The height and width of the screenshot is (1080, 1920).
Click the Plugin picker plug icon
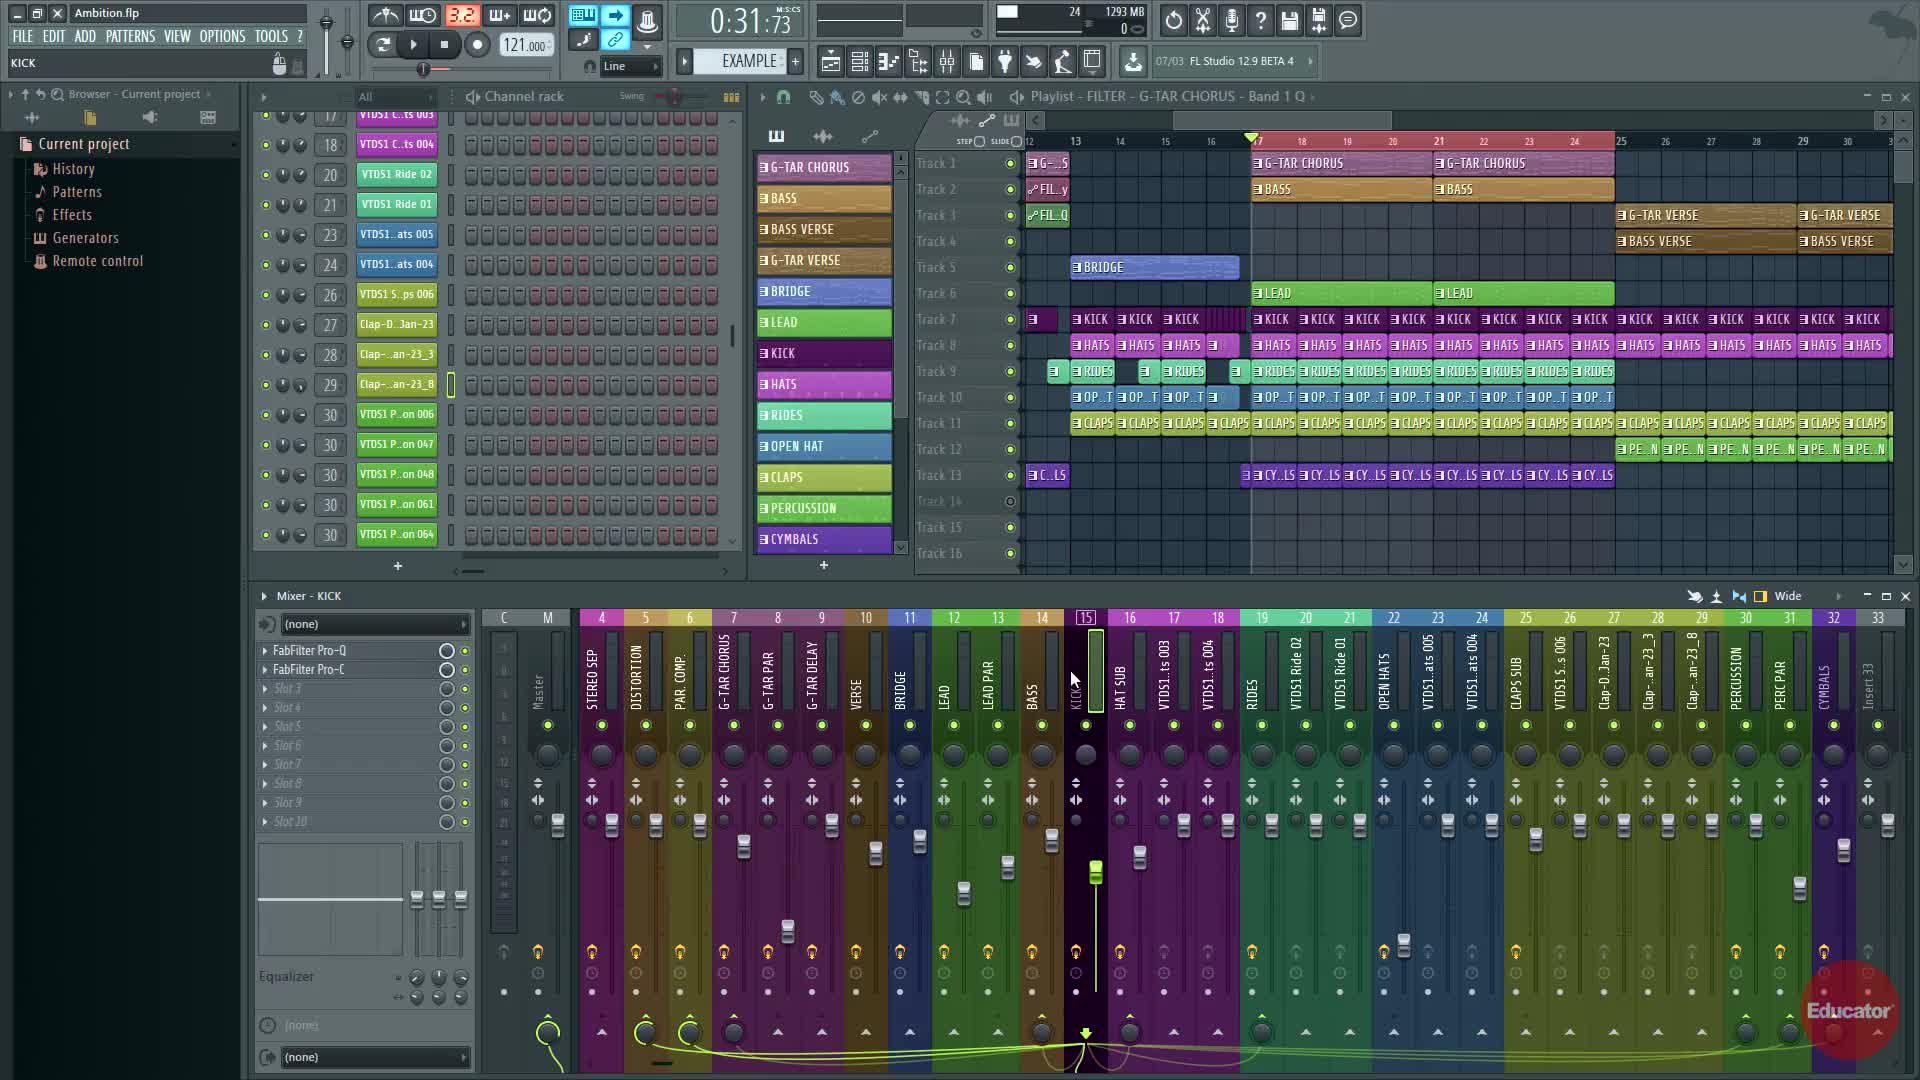point(1004,62)
